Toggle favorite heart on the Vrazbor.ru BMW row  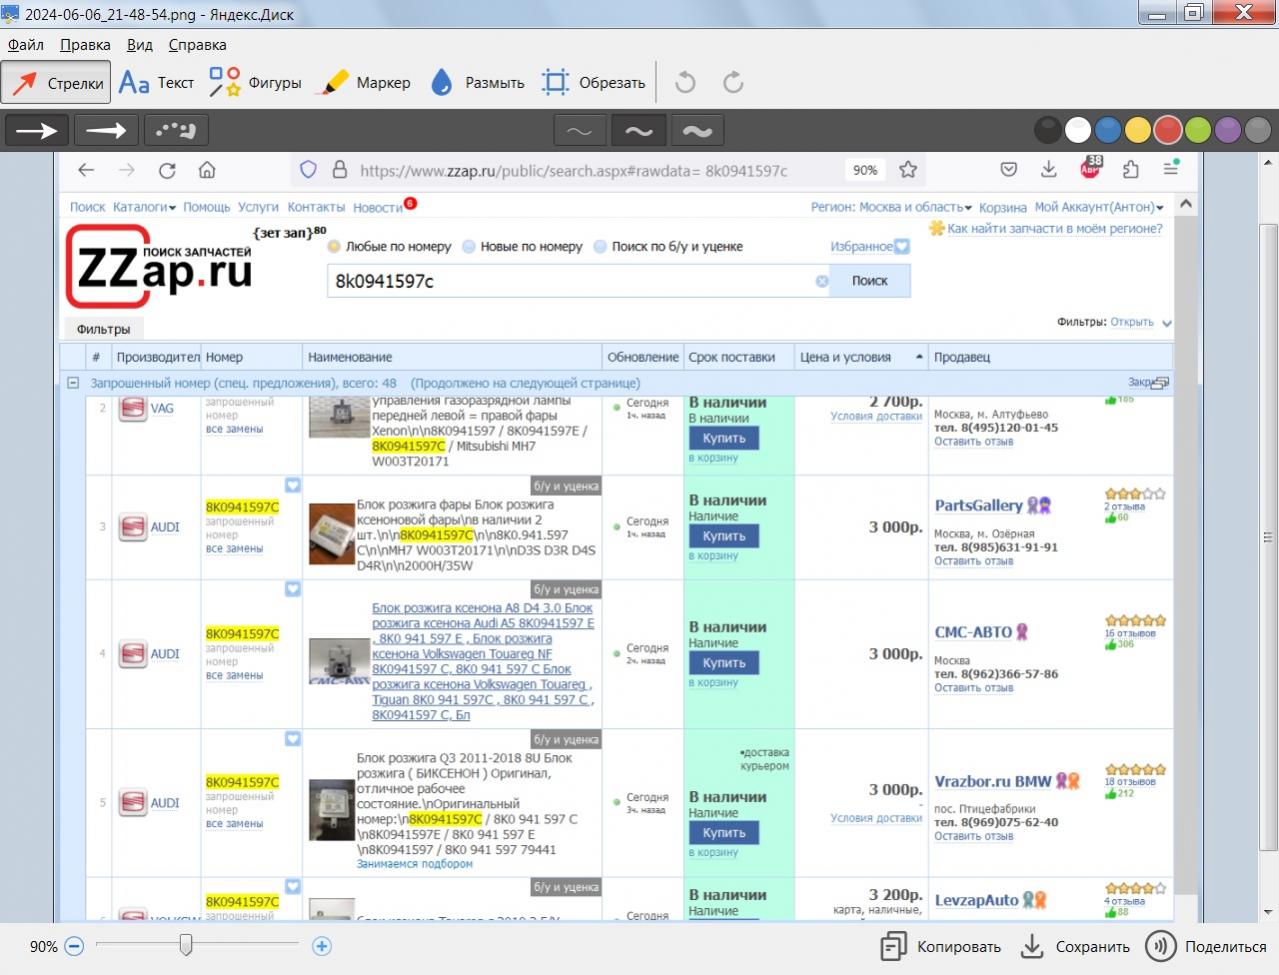[293, 739]
